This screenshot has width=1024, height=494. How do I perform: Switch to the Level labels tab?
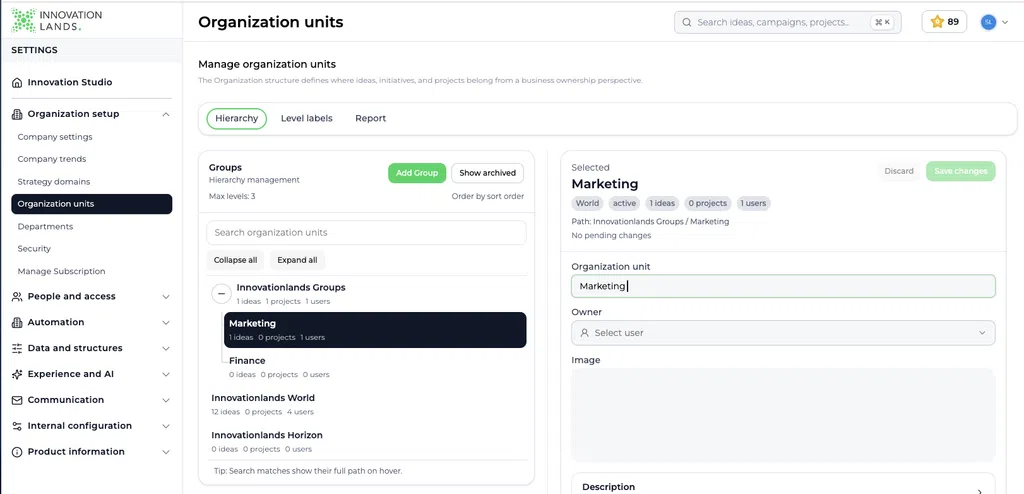pos(306,118)
